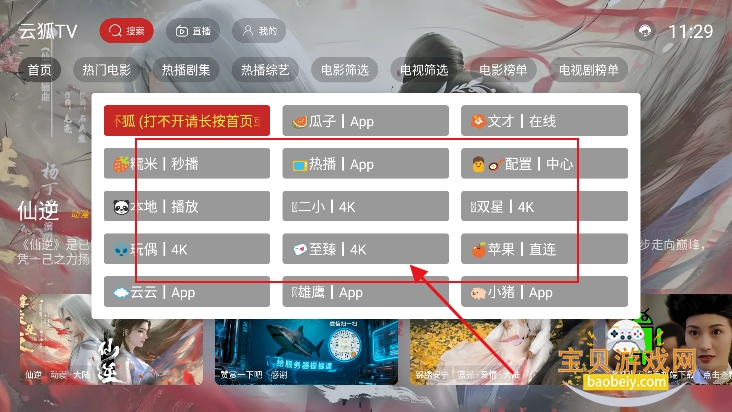Switch to the 热播剧集 tab

[x=186, y=70]
